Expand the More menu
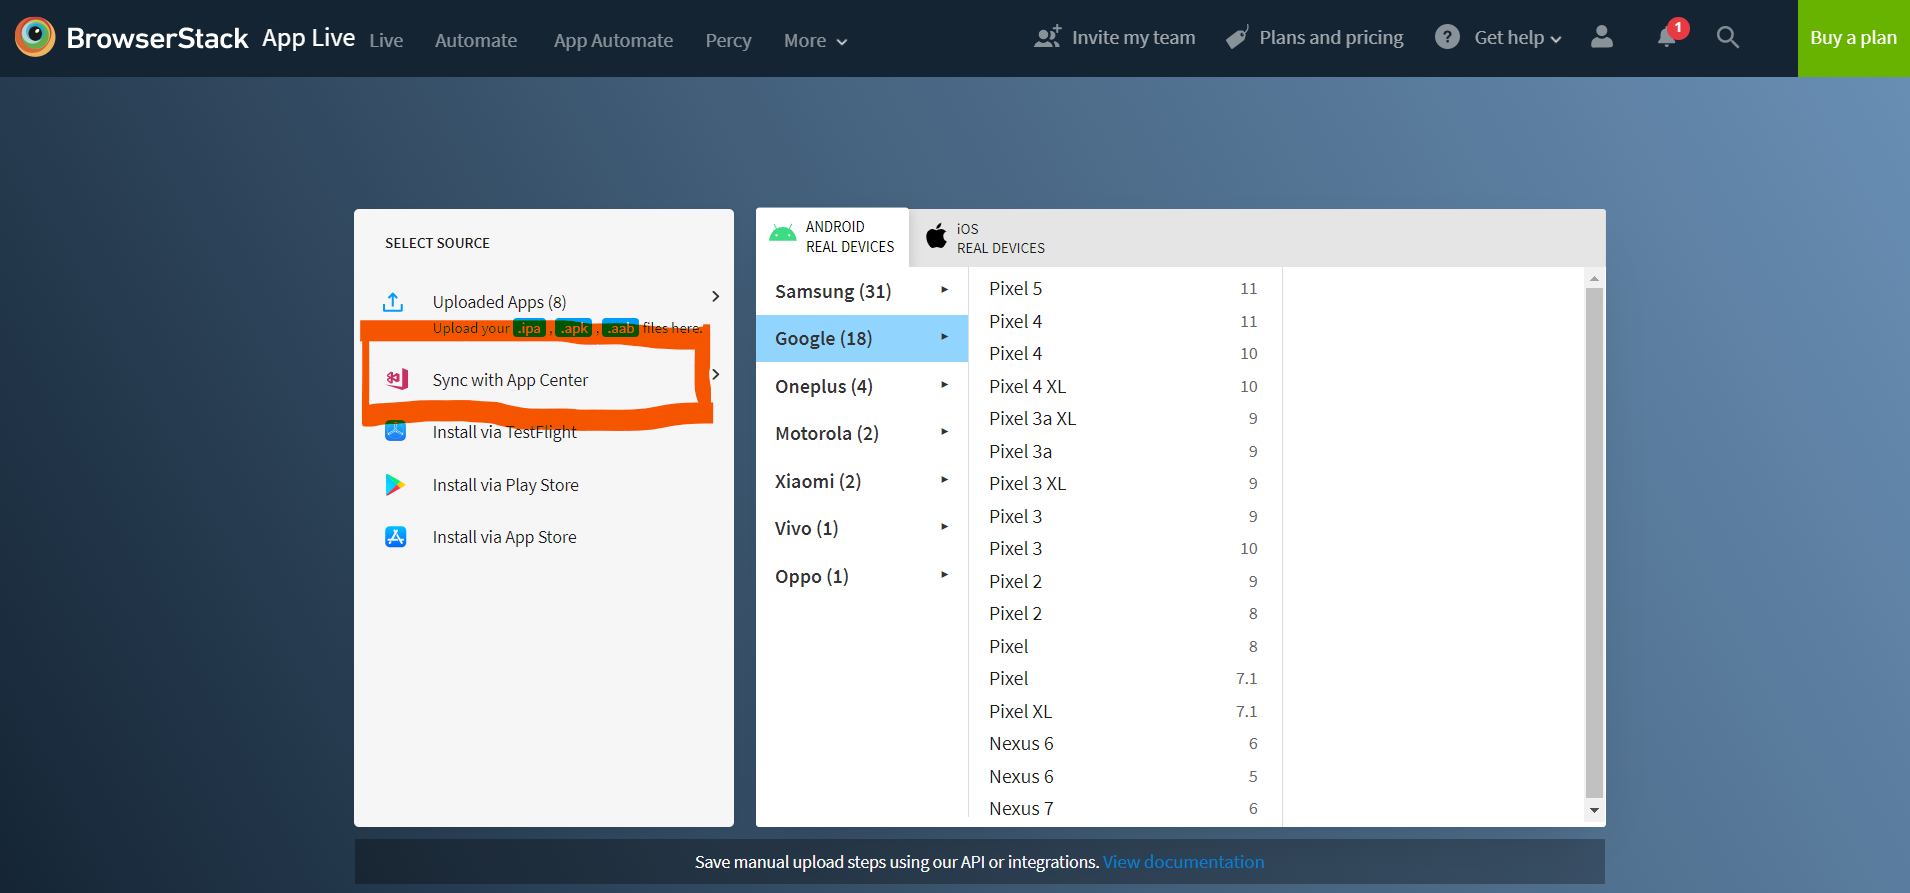This screenshot has width=1910, height=893. click(815, 40)
